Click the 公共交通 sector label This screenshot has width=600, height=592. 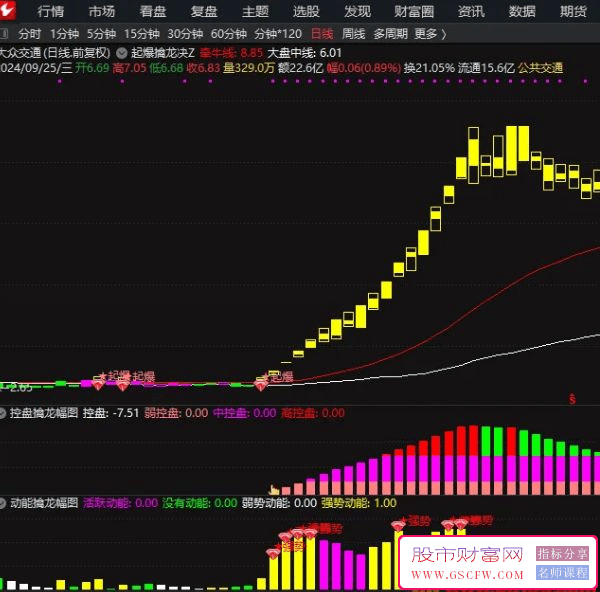pyautogui.click(x=540, y=68)
